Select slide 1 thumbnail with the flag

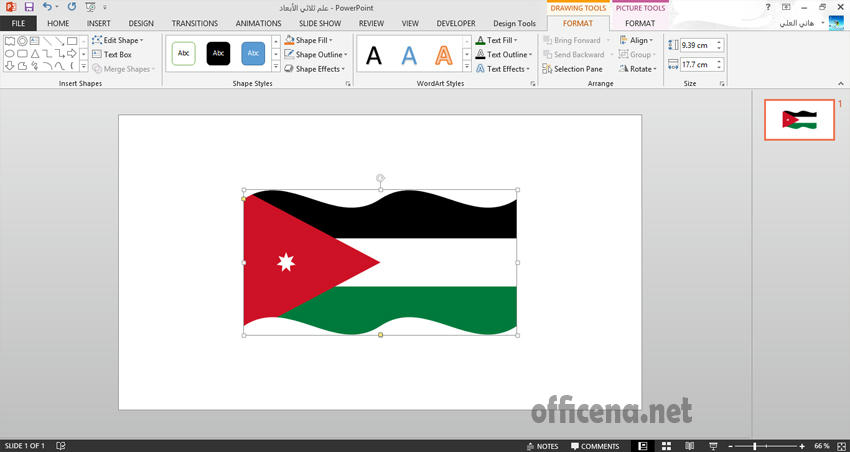tap(798, 120)
